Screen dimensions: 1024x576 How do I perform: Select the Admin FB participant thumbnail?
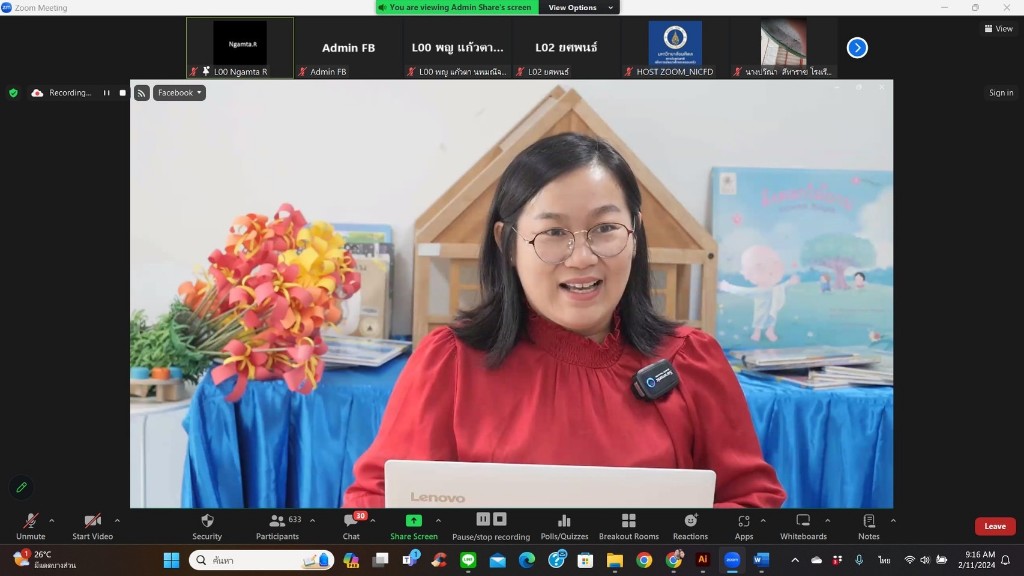pos(348,48)
